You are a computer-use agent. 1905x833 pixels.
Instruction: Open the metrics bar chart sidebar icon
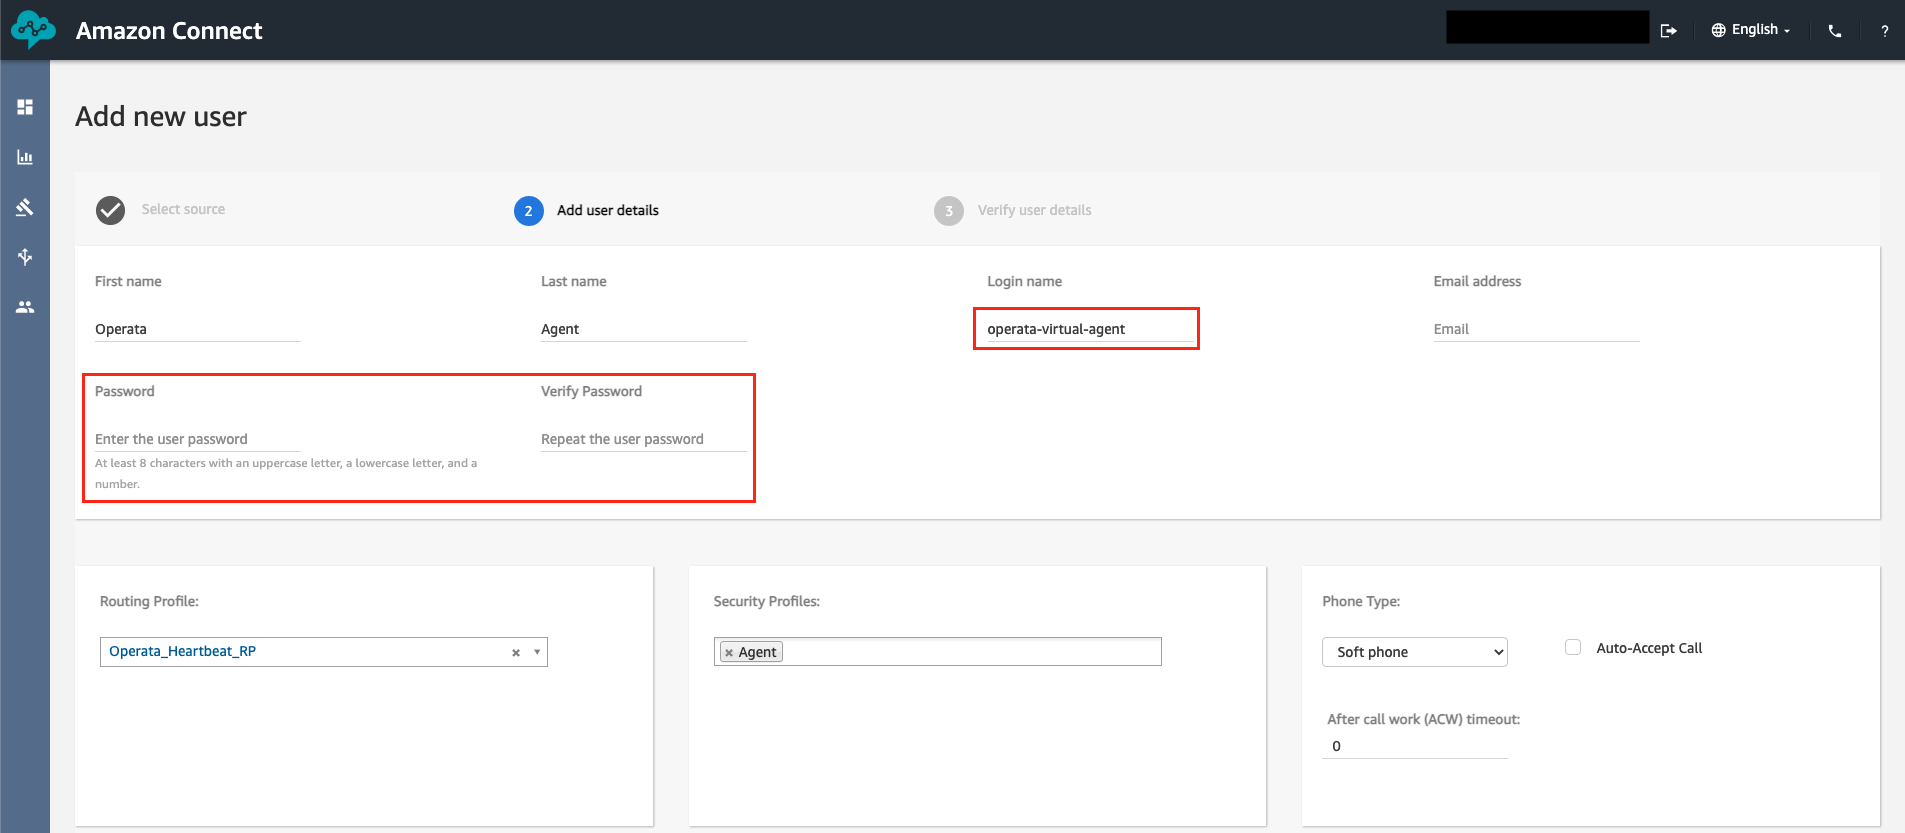[25, 157]
